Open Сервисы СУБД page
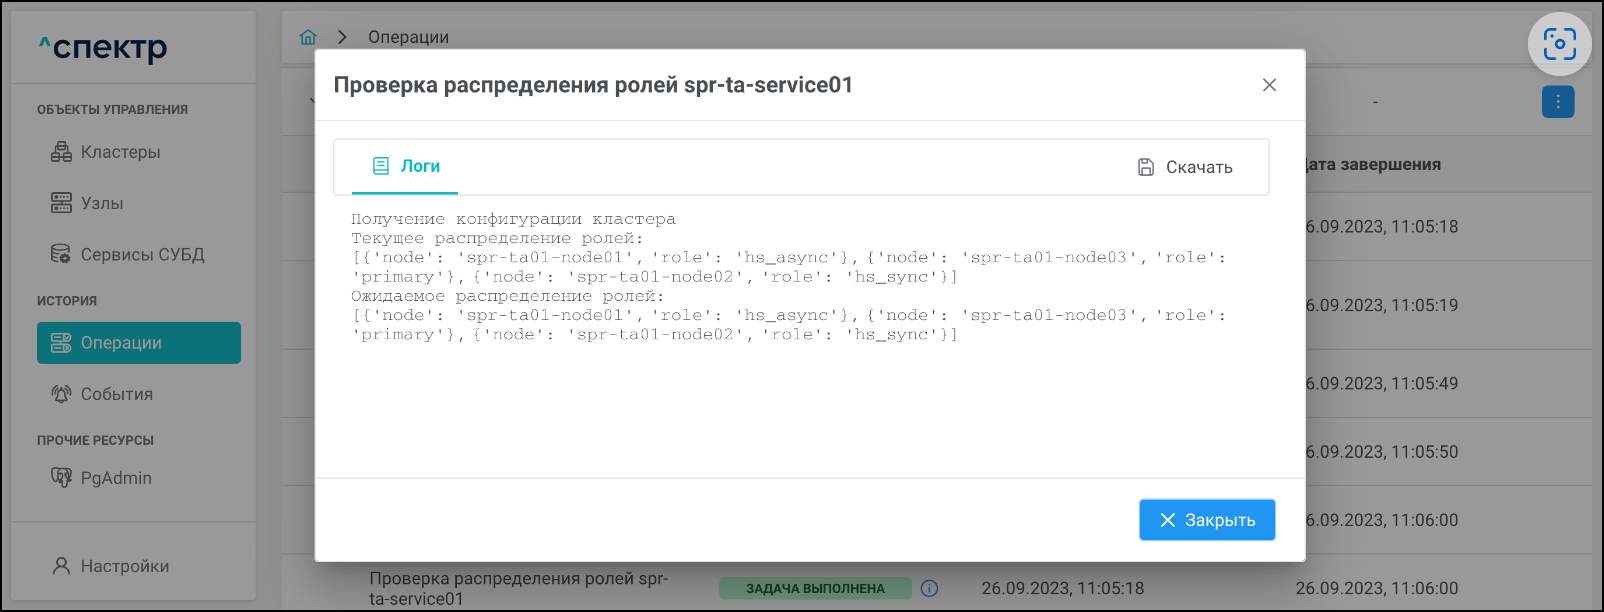 [142, 254]
